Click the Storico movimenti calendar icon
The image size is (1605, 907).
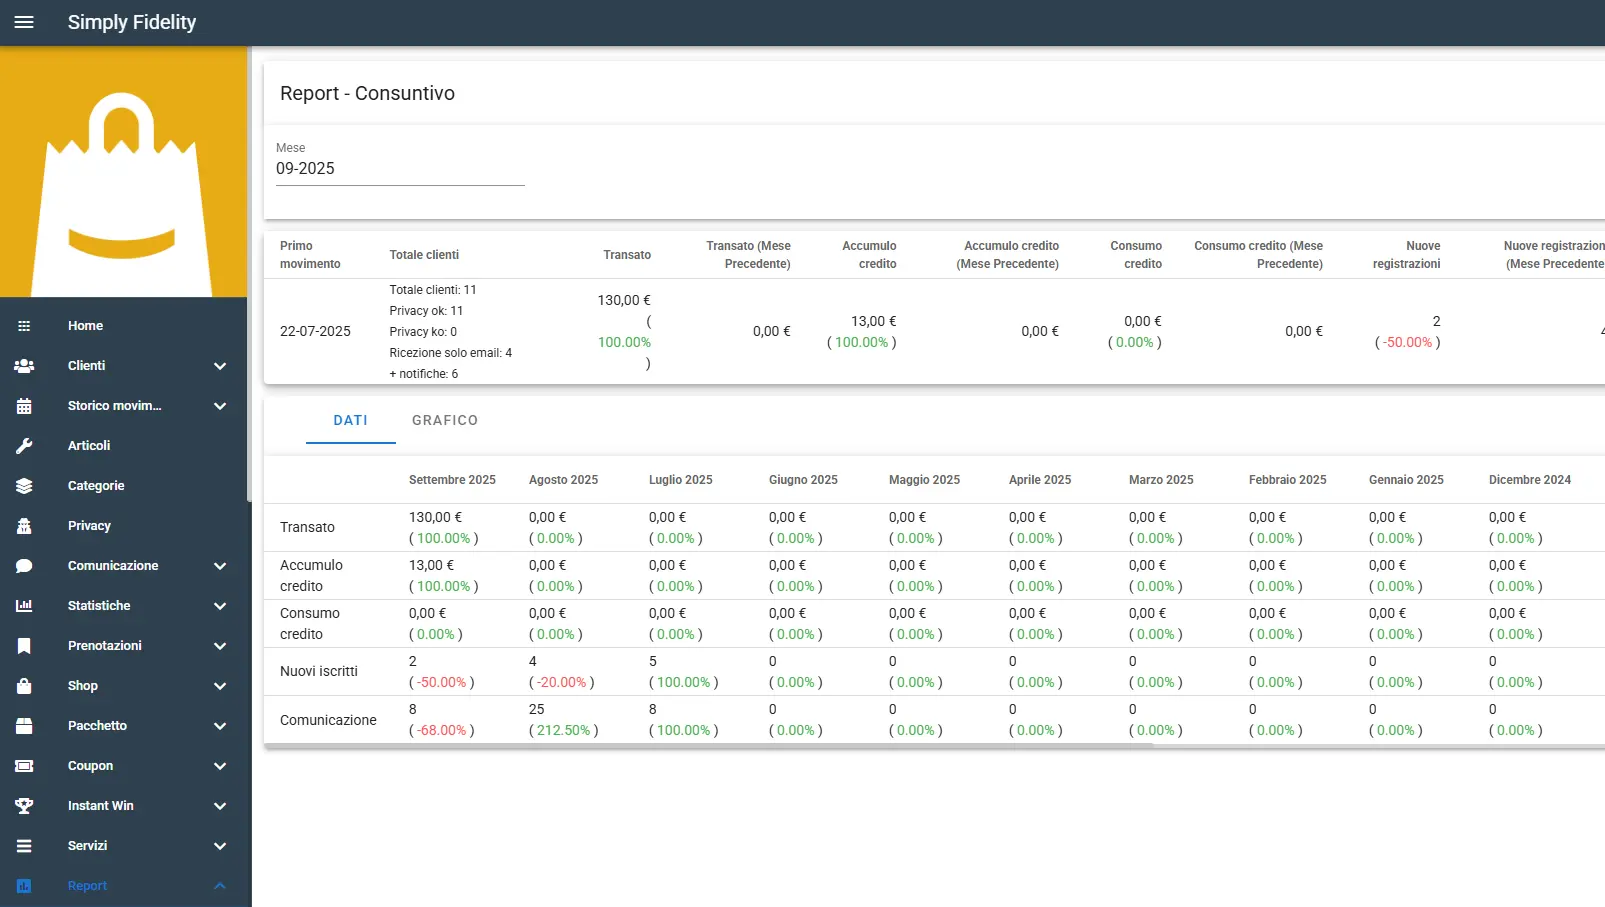click(x=24, y=406)
